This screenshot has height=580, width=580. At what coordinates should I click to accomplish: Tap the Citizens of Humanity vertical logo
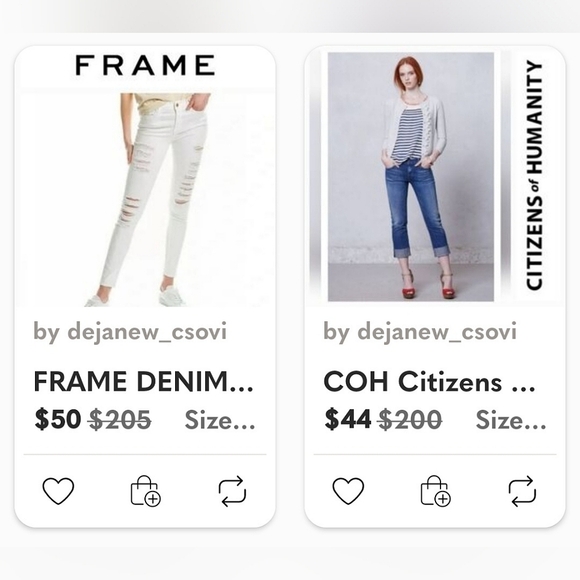(534, 175)
